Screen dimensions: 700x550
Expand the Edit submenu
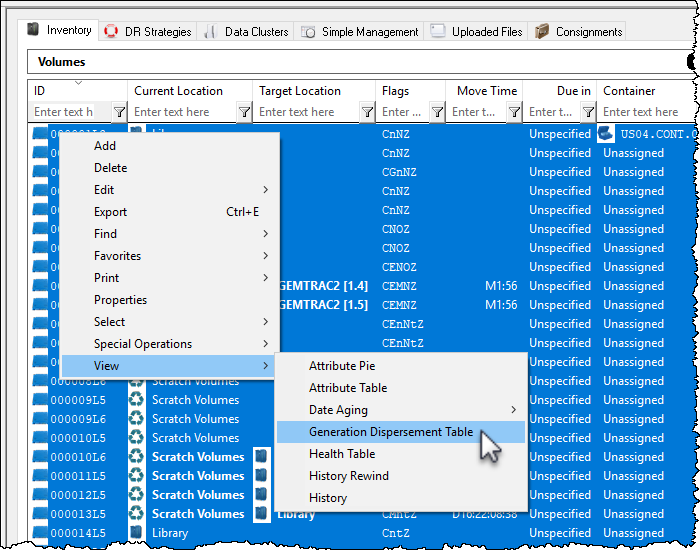coord(170,190)
